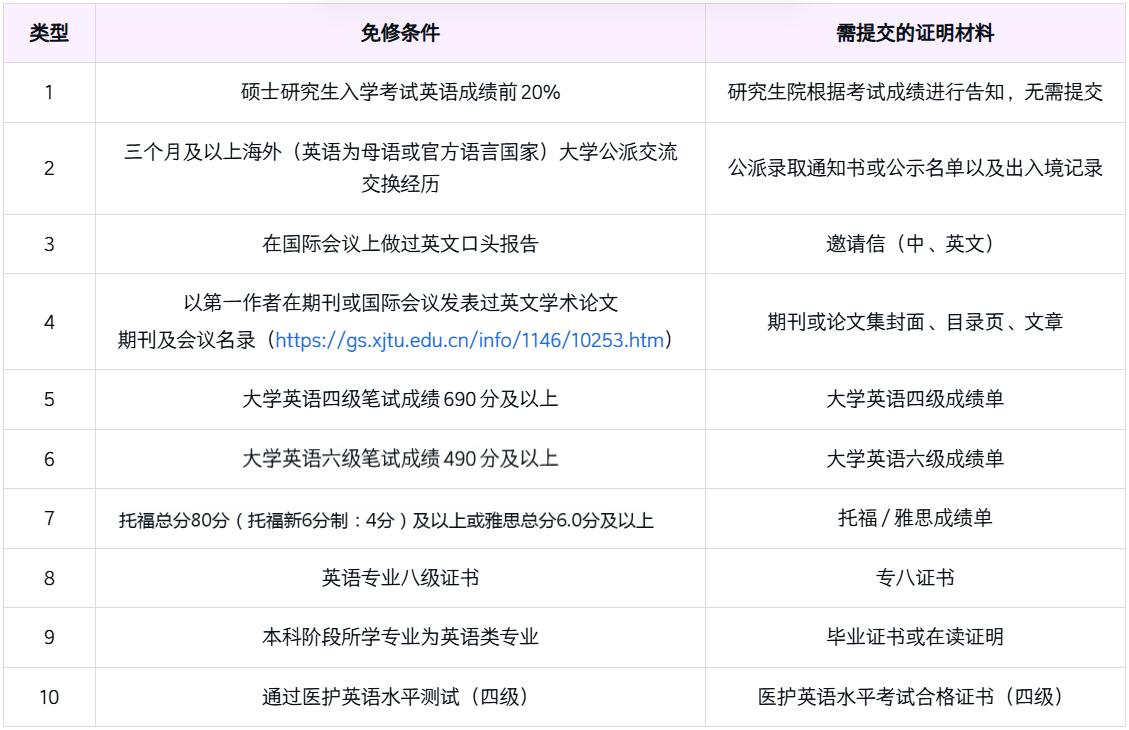1129x730 pixels.
Task: Open the gs.xjtu.edu.cn journal list link
Action: (x=469, y=340)
